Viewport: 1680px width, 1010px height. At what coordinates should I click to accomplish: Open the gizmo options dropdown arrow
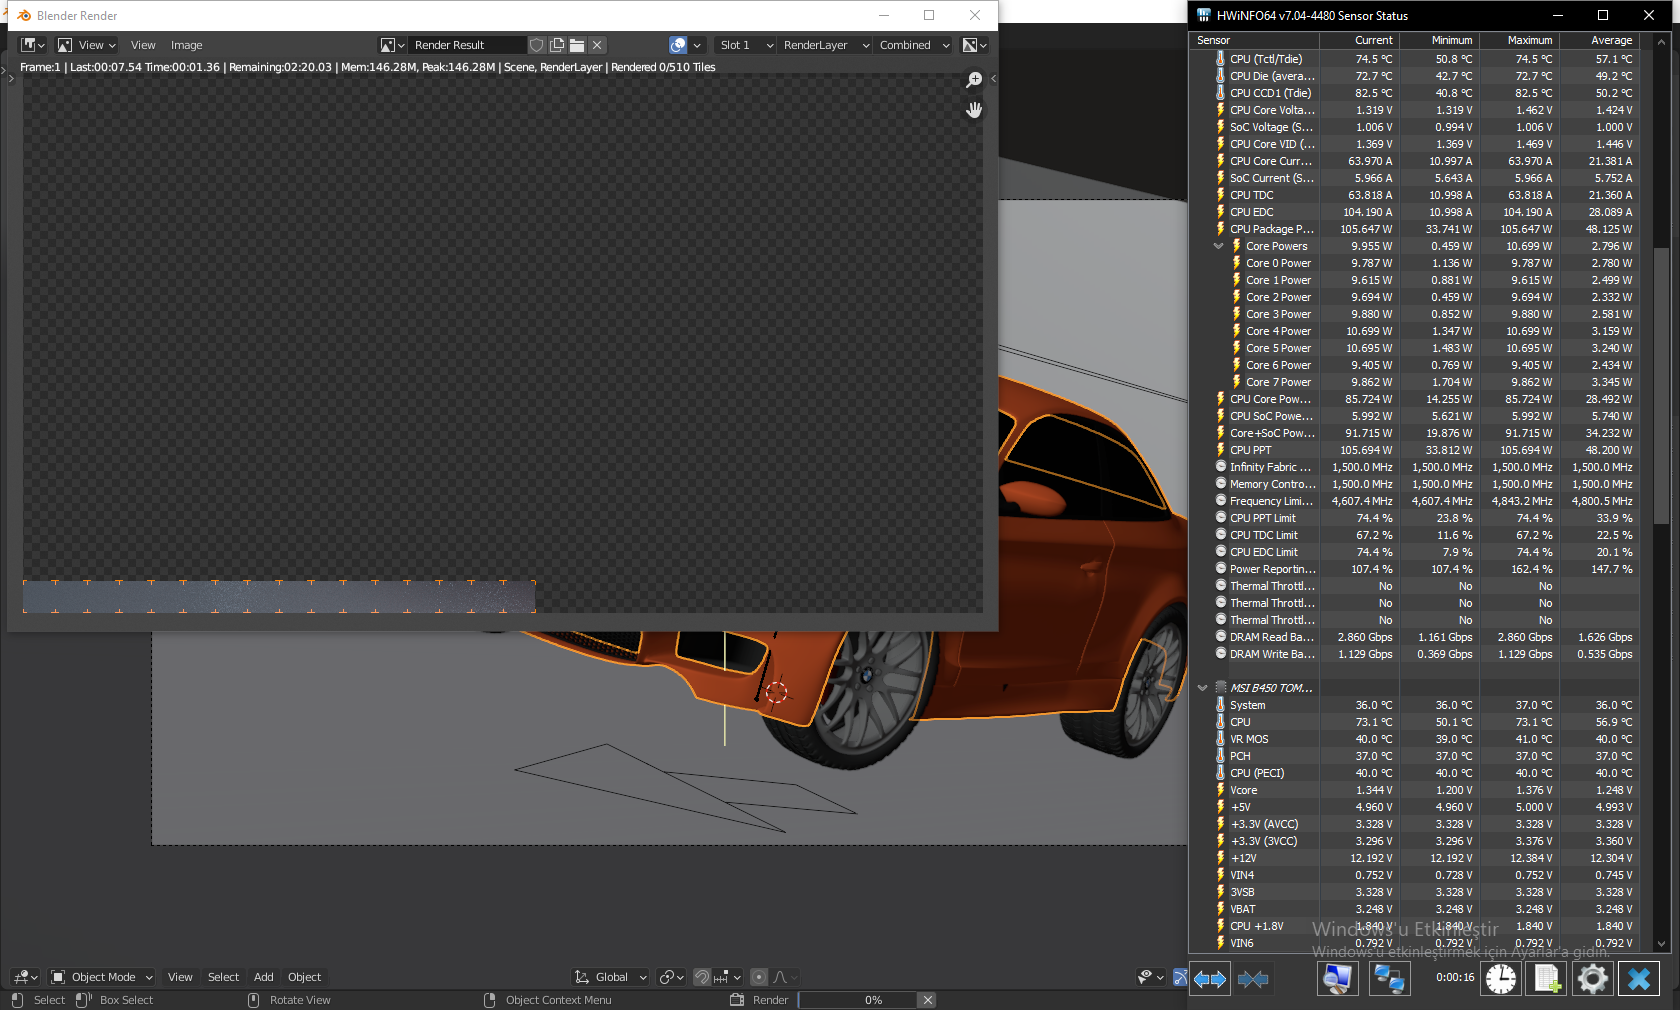[x=697, y=45]
